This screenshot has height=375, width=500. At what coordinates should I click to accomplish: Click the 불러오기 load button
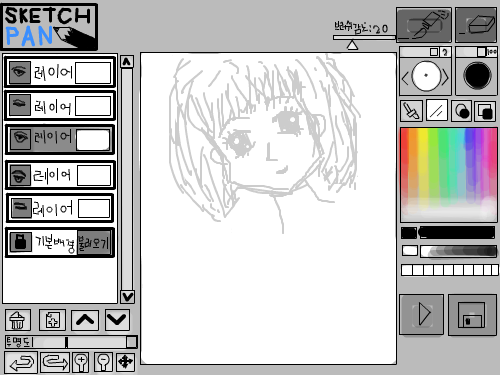(x=94, y=243)
